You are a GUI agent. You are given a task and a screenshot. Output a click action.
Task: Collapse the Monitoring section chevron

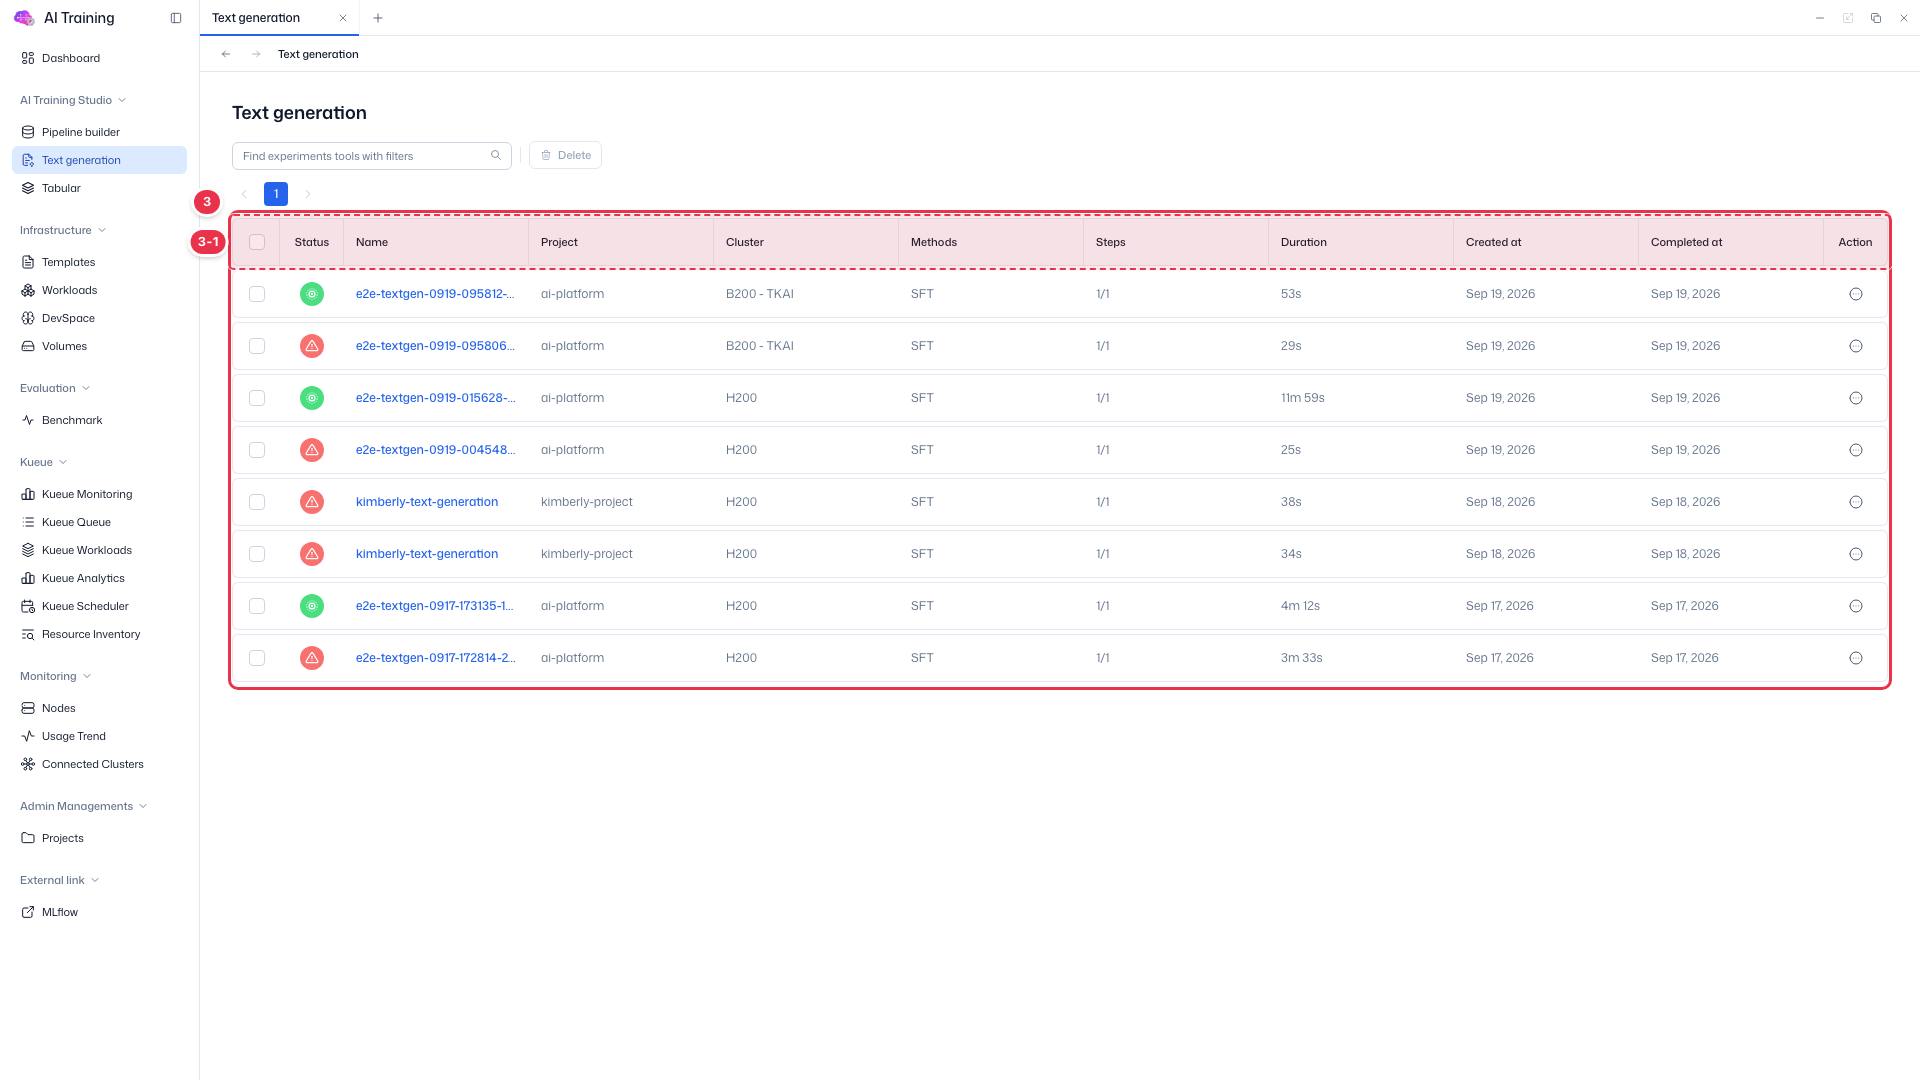tap(87, 676)
